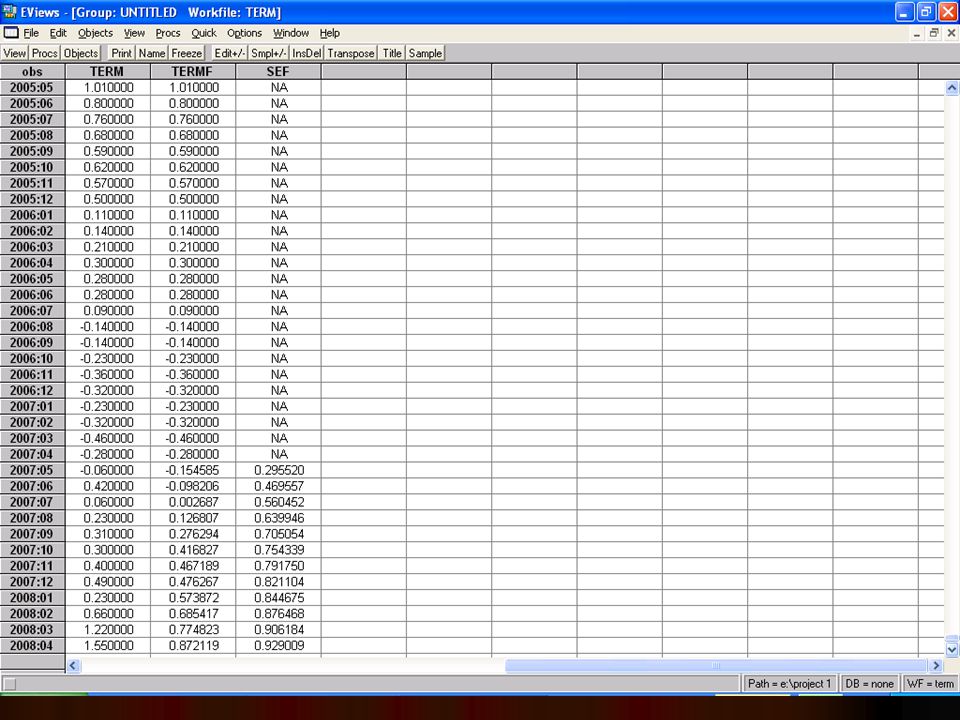Select the SEF column header
The width and height of the screenshot is (960, 720).
point(279,72)
